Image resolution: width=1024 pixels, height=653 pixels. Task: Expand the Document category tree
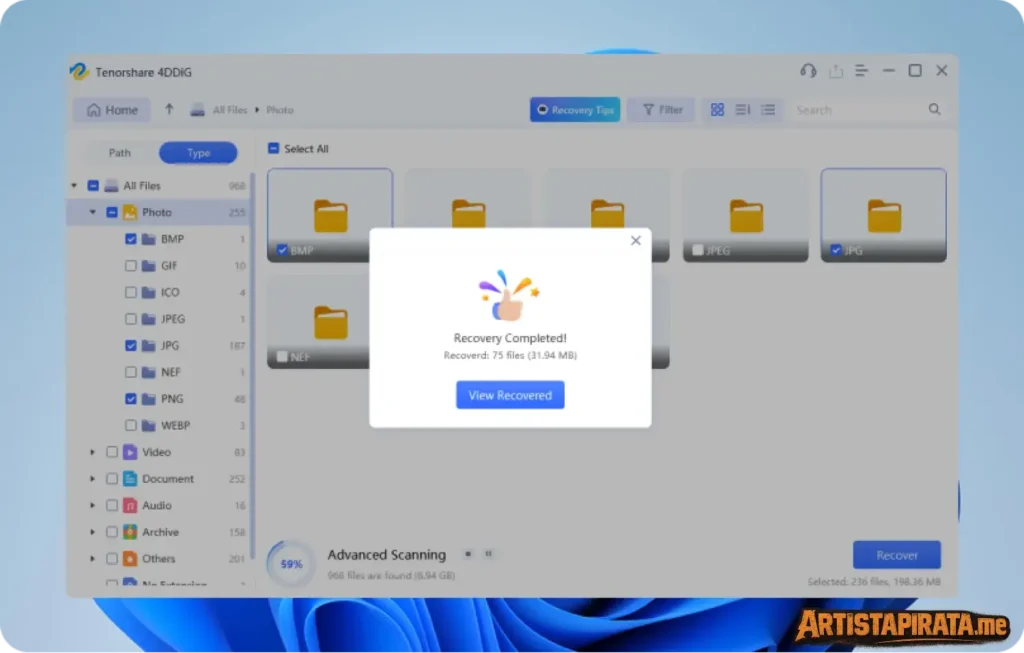(93, 479)
